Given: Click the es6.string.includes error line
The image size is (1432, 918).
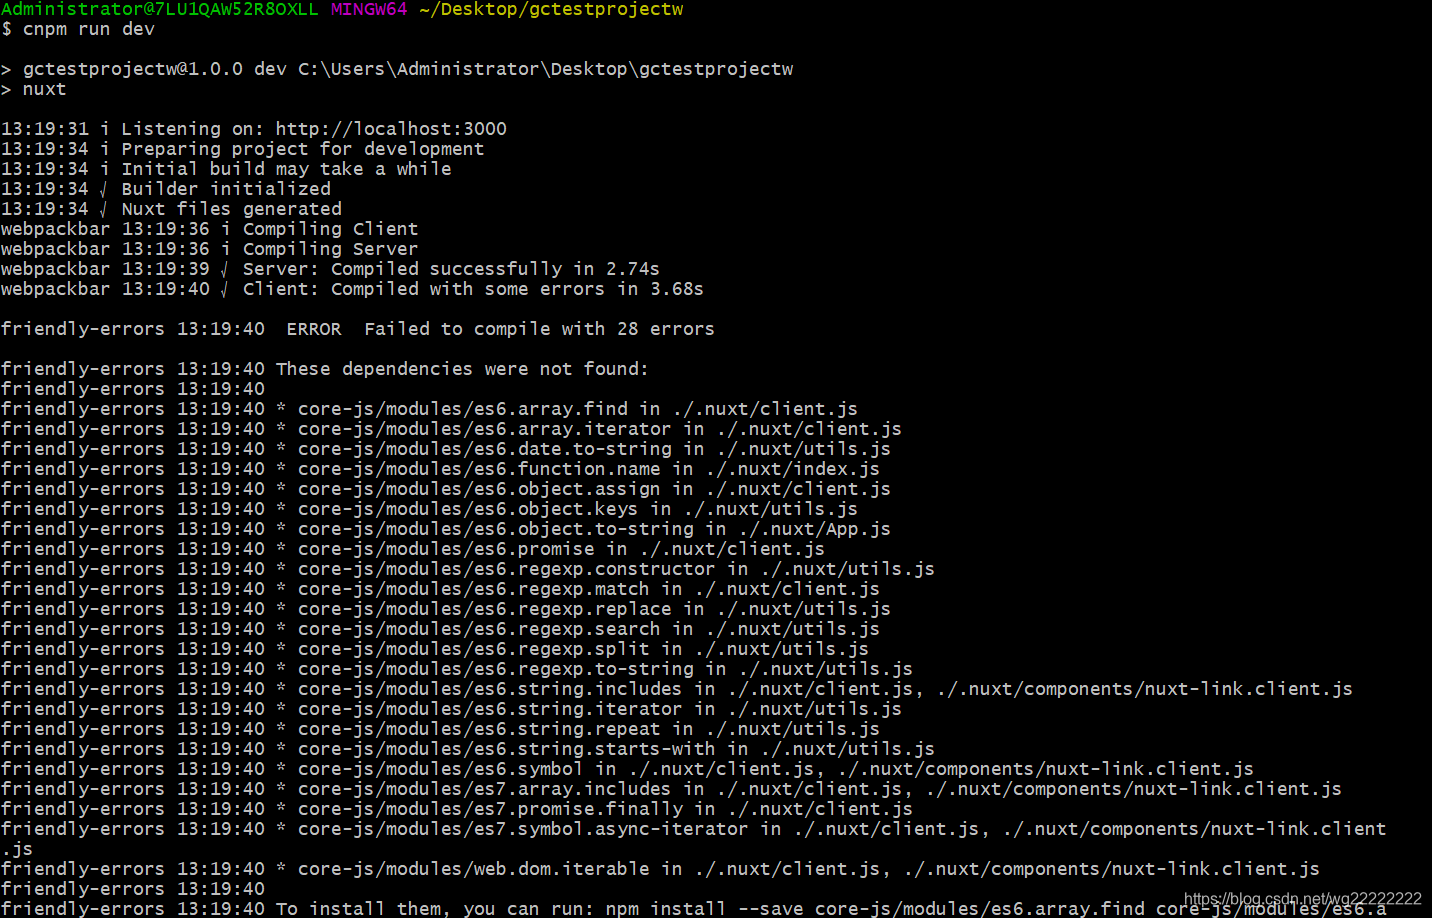Looking at the screenshot, I should 677,689.
